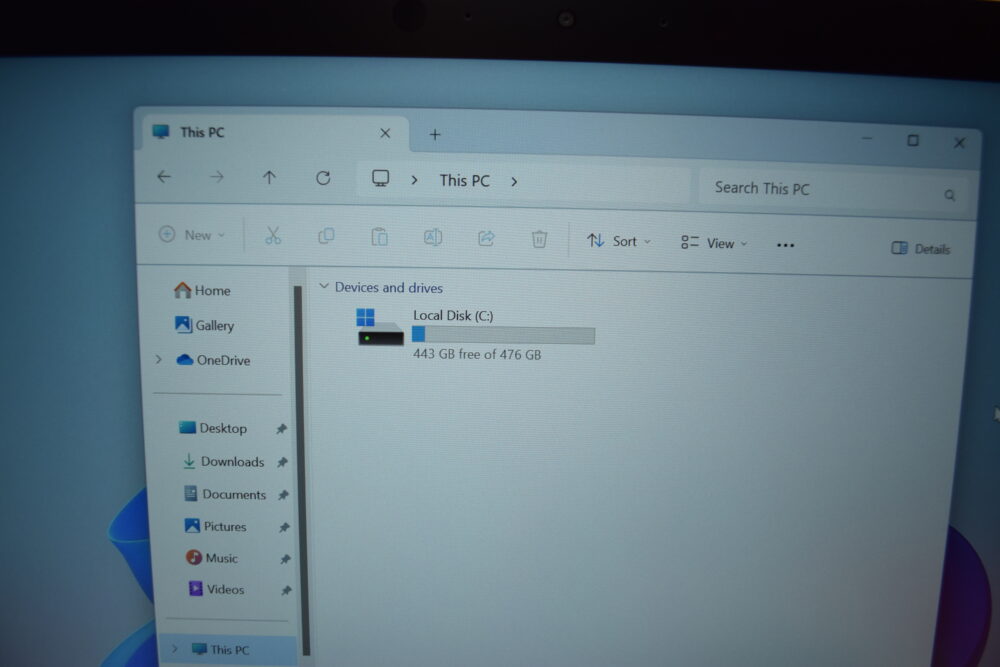Open the New dropdown menu
This screenshot has width=1000, height=667.
coord(191,235)
